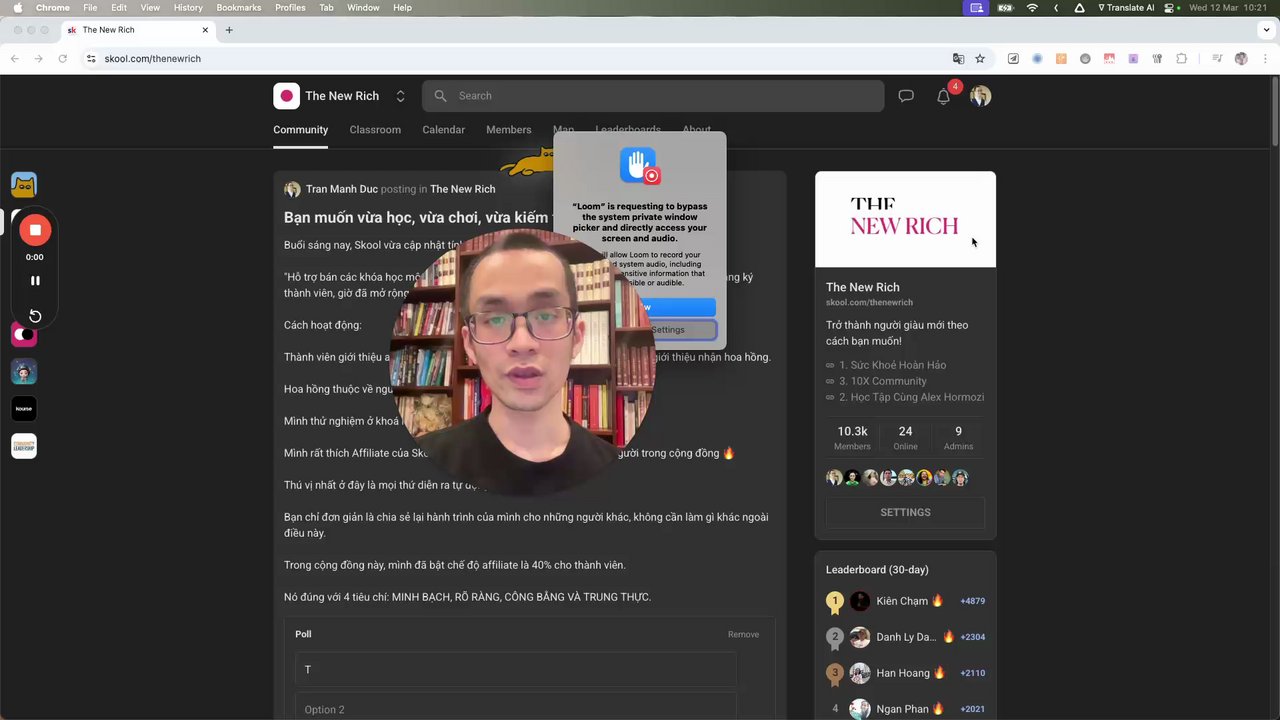The image size is (1280, 720).
Task: Open the yellow cat community icon
Action: [x=24, y=185]
